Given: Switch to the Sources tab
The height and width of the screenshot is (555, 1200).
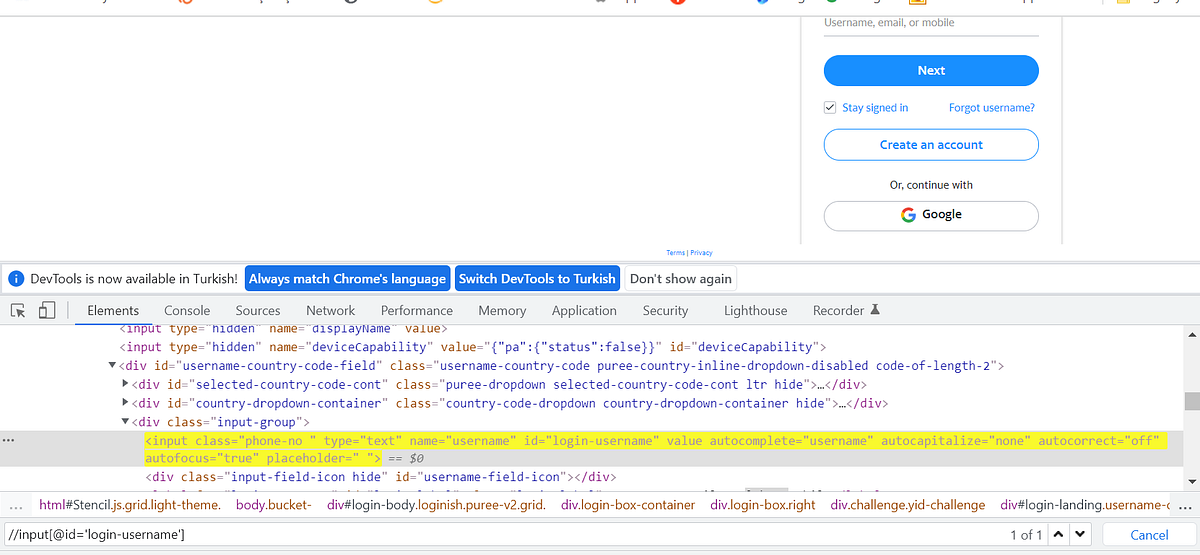Looking at the screenshot, I should pos(258,311).
